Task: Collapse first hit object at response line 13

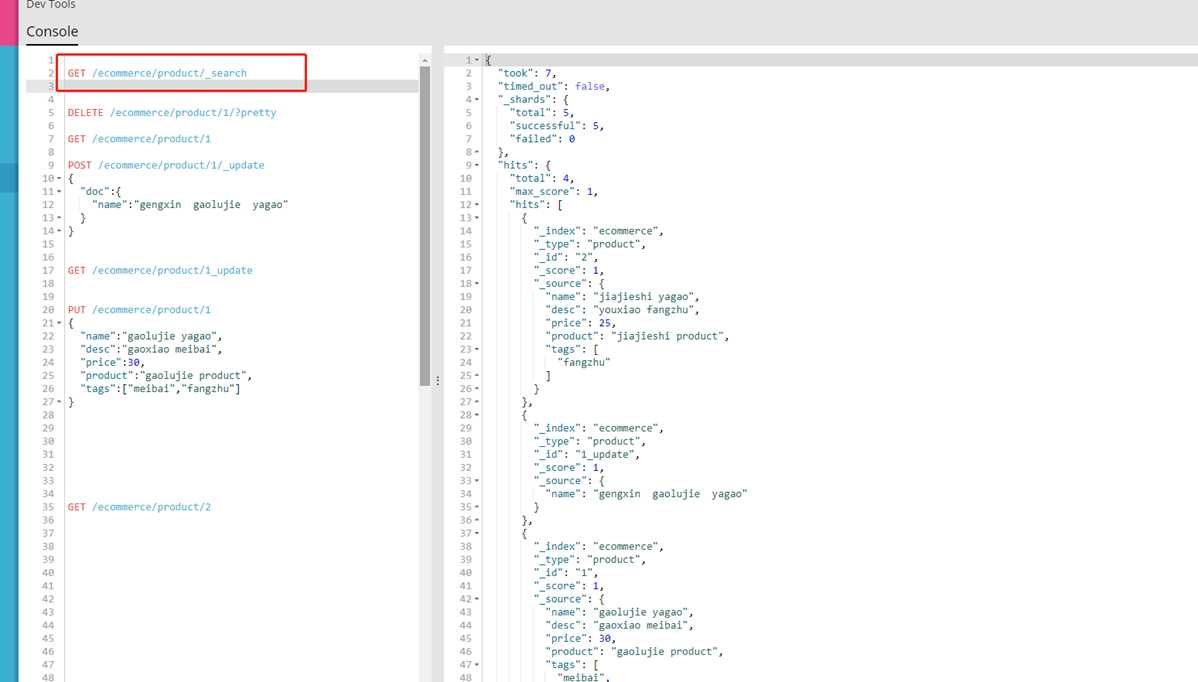Action: [478, 218]
